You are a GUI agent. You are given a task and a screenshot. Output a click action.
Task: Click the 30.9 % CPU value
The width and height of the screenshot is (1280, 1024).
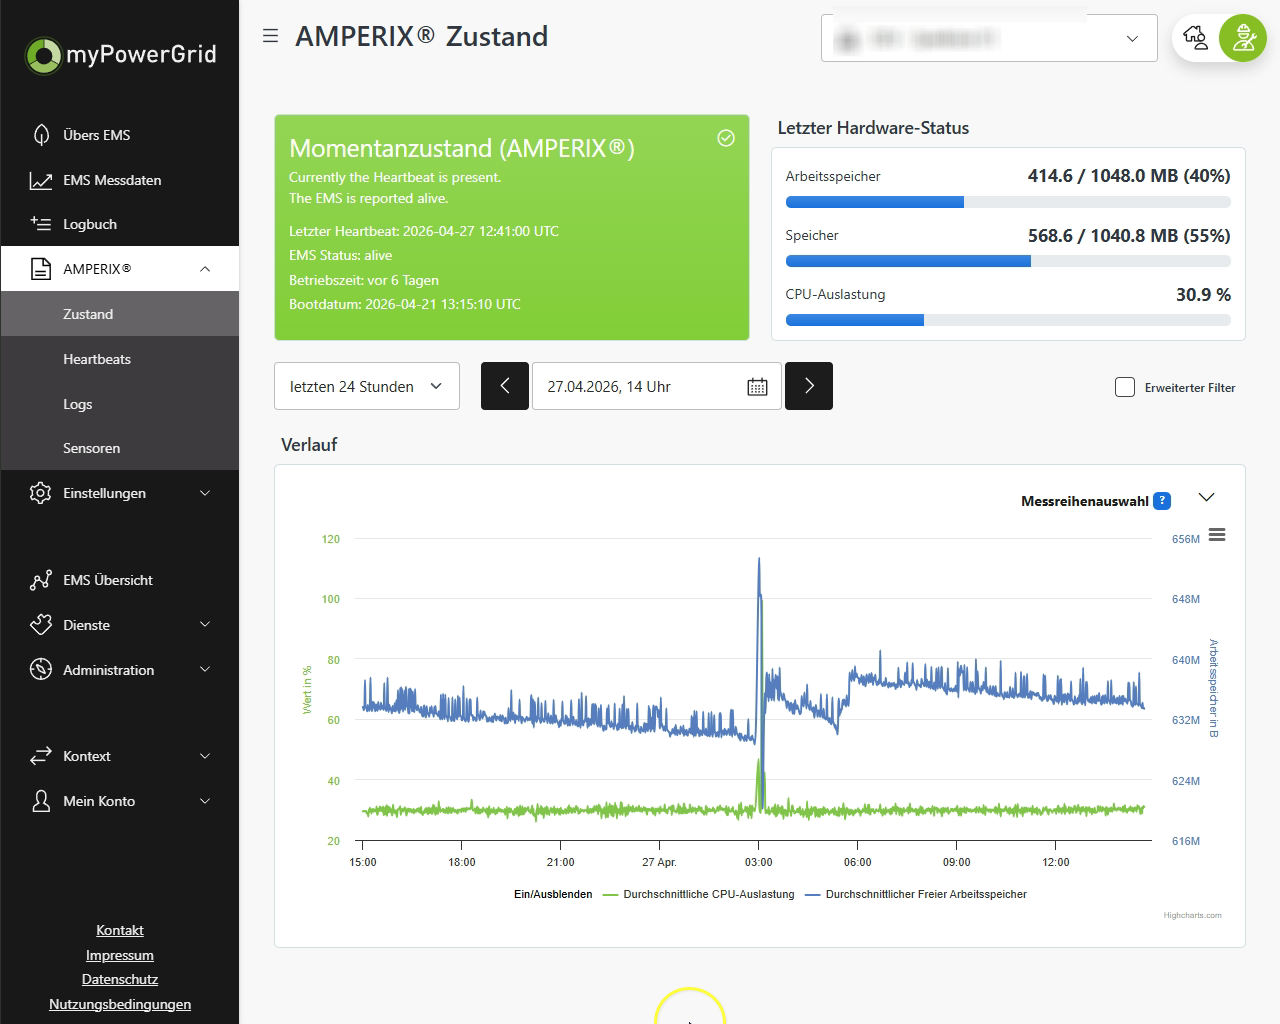click(1203, 294)
